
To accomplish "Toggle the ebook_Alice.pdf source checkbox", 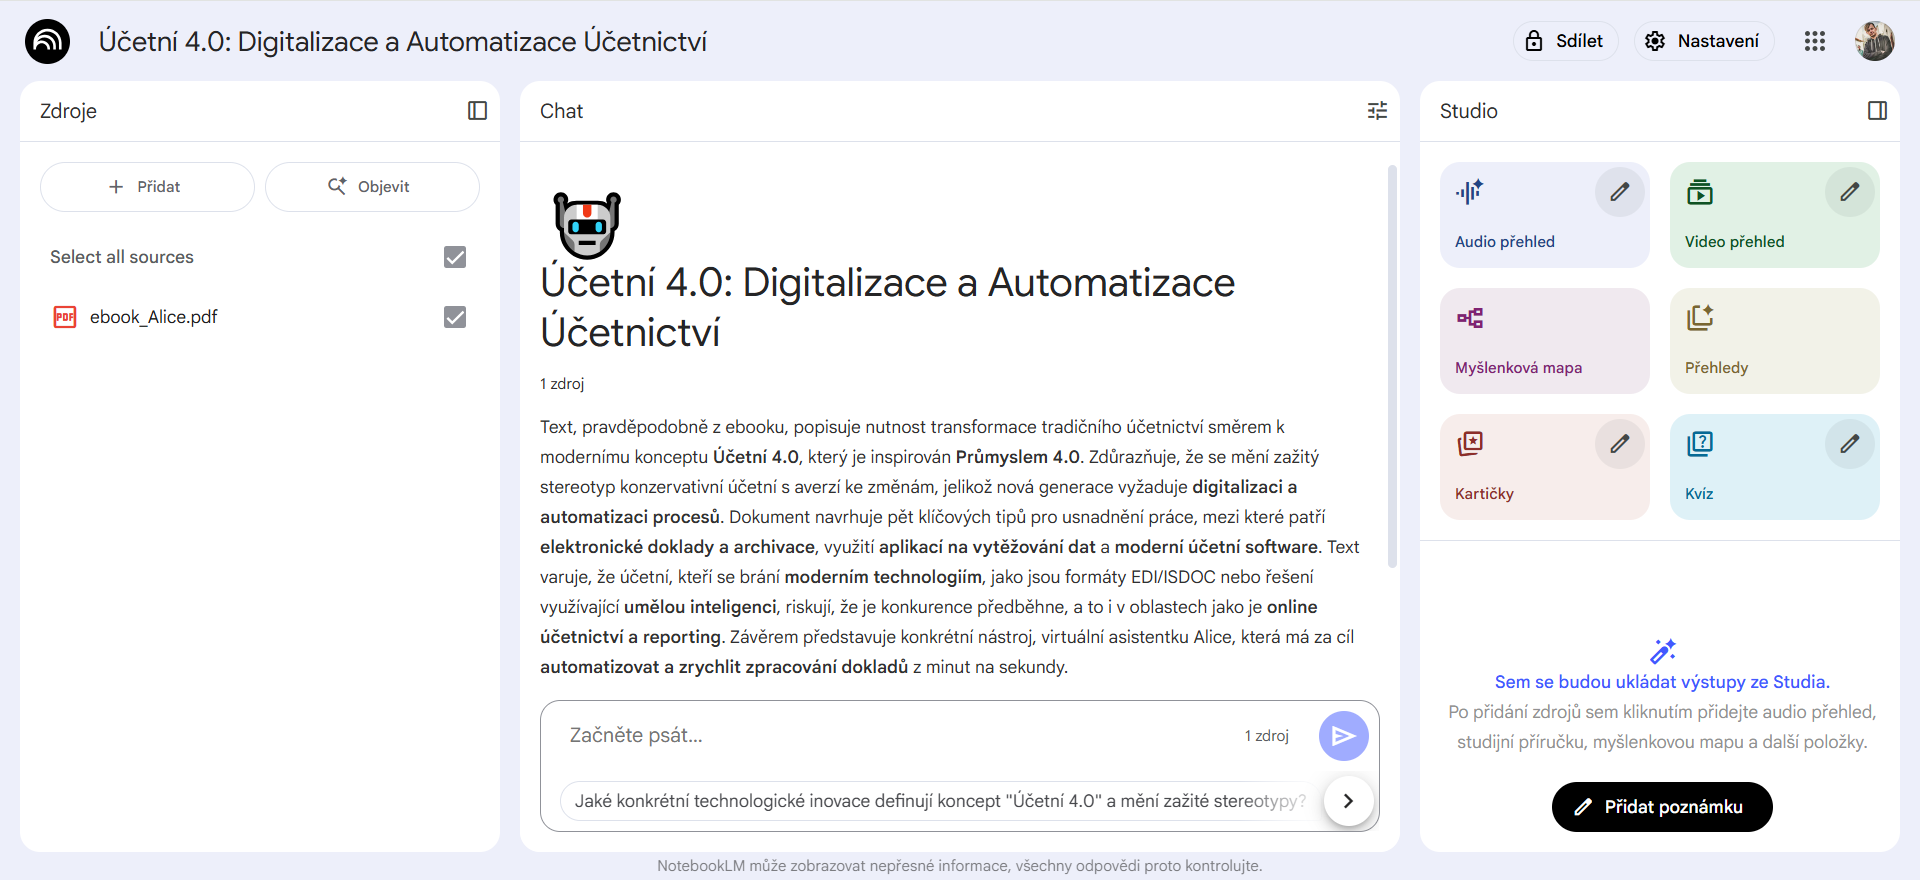I will pos(455,317).
